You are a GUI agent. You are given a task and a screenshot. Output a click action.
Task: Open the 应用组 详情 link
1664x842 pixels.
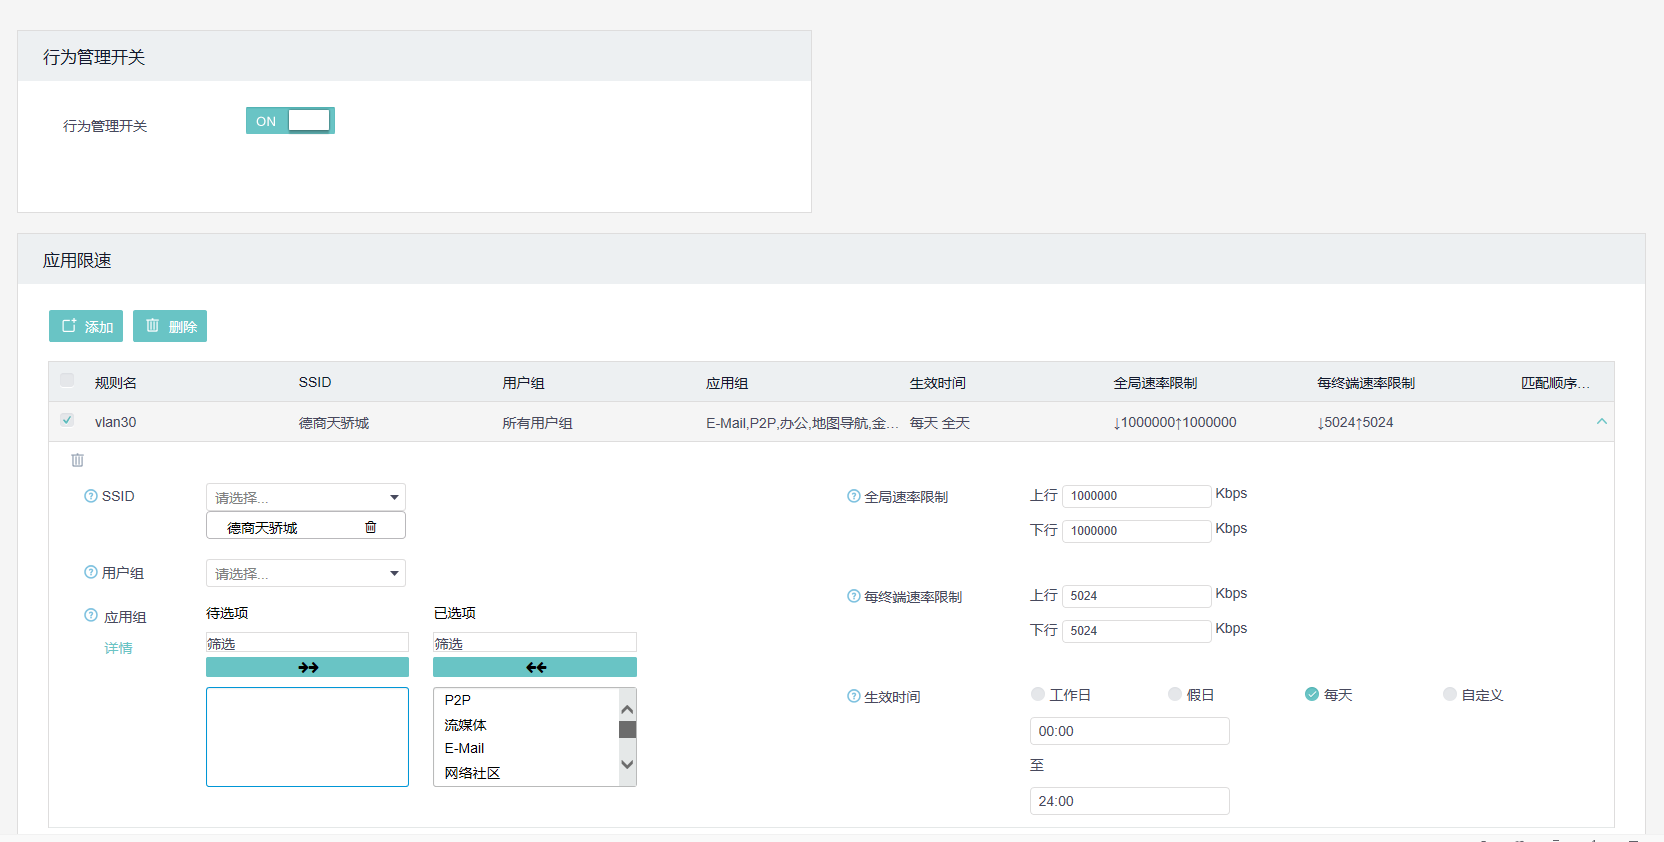tap(118, 648)
